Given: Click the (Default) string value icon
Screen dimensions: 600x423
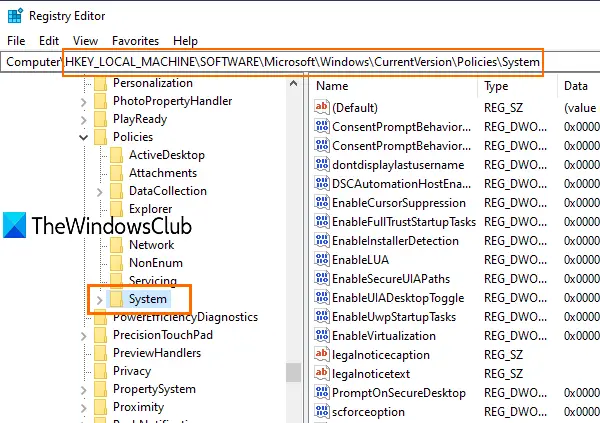Looking at the screenshot, I should tap(322, 107).
